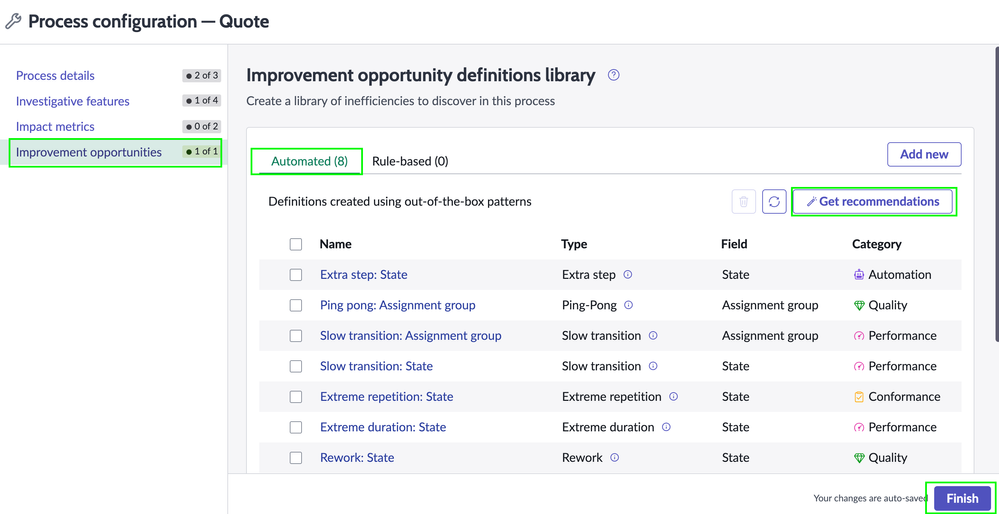
Task: Open help icon beside library title
Action: 614,75
